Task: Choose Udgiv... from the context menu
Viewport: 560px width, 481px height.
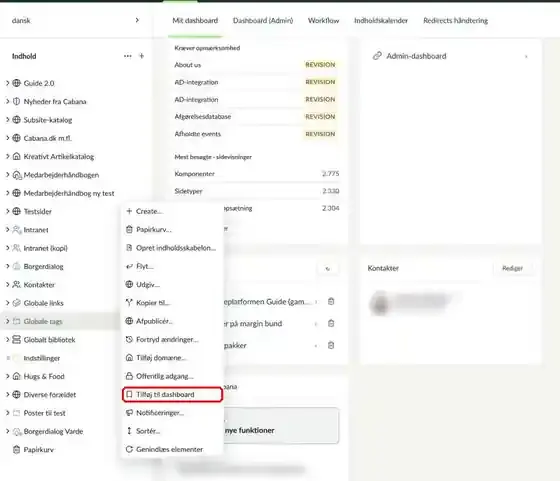Action: point(172,285)
